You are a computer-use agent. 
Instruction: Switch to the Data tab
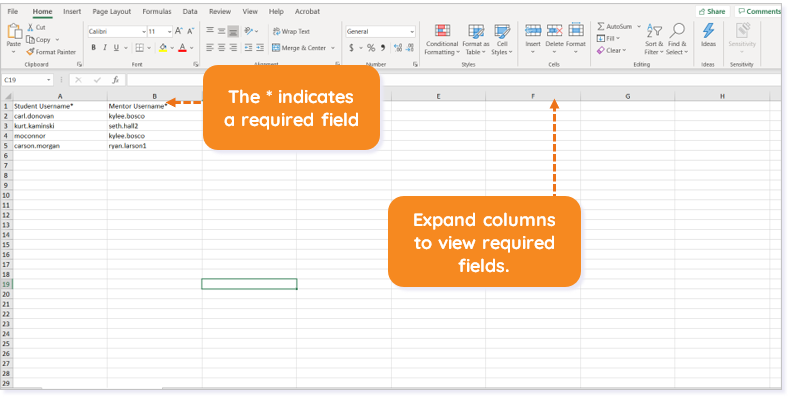point(190,11)
